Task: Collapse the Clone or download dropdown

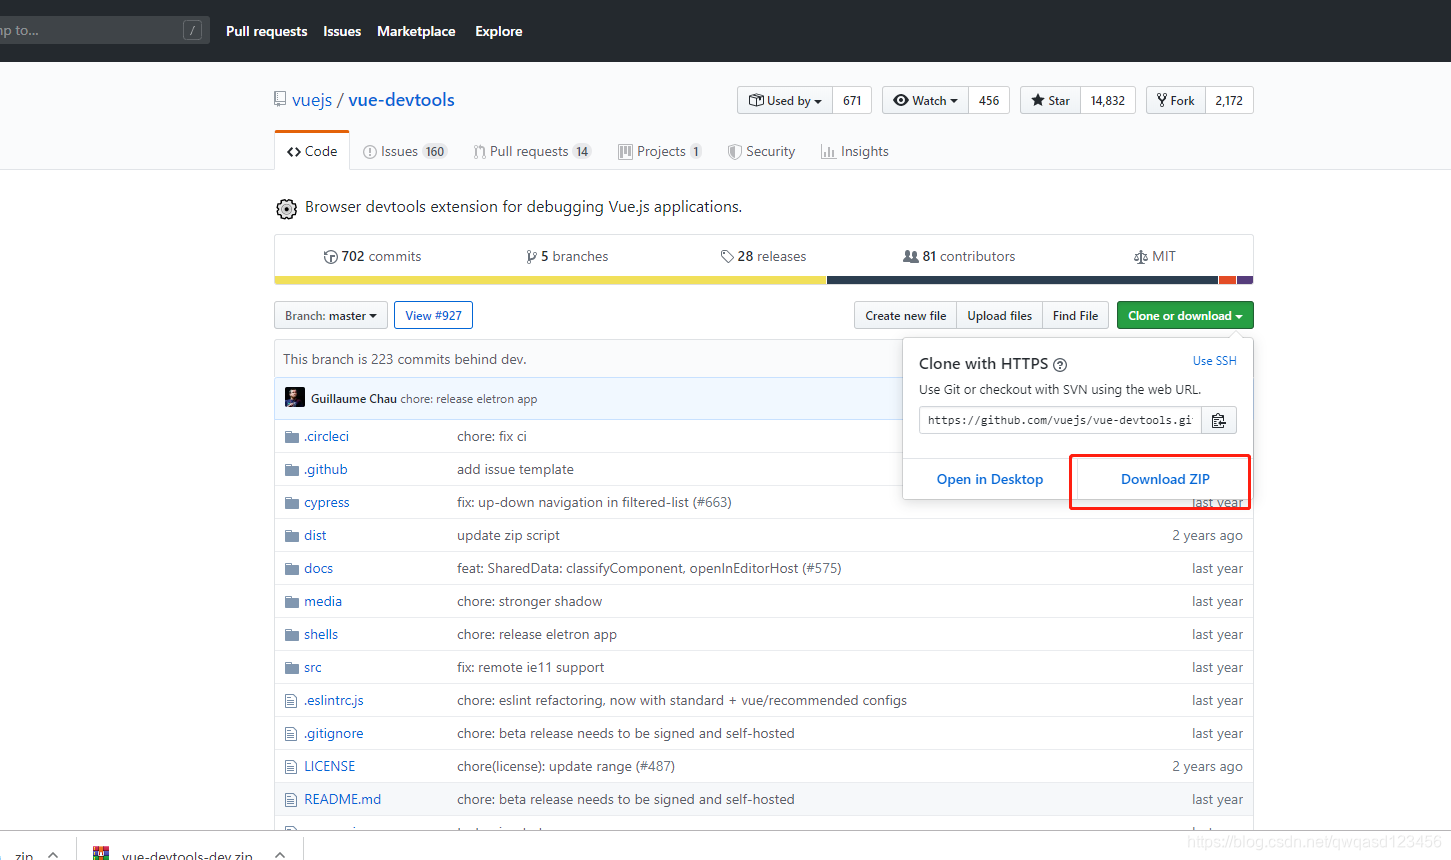Action: coord(1185,315)
